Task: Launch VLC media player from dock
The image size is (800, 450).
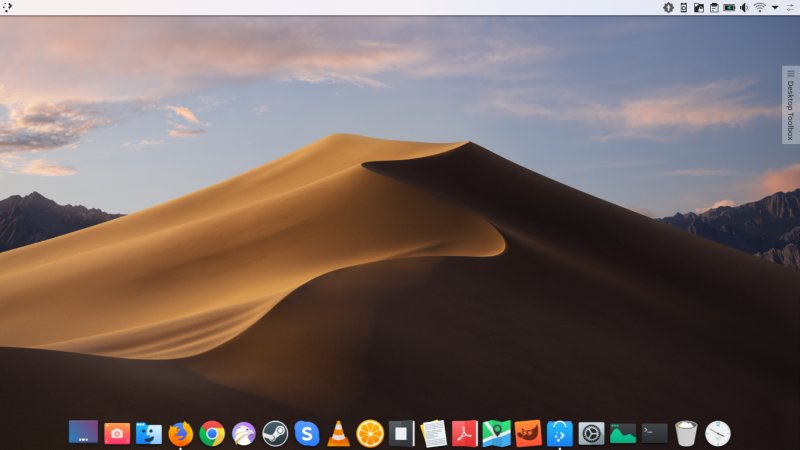Action: click(338, 434)
